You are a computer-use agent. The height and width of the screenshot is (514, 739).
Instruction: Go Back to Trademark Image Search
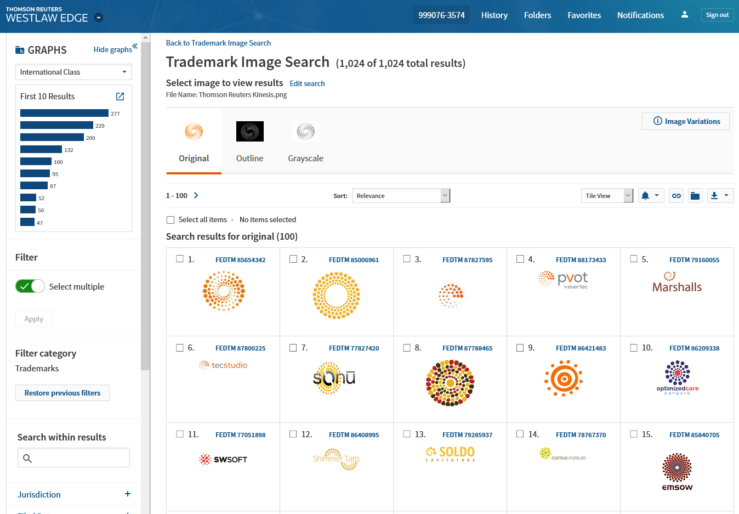click(x=218, y=43)
